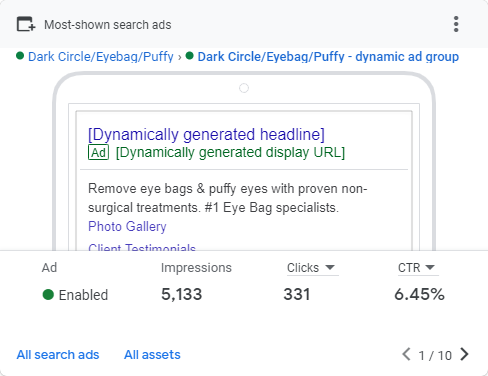Click Client Testimonials sitelink in preview
Screen dimensions: 488x376
pos(142,247)
